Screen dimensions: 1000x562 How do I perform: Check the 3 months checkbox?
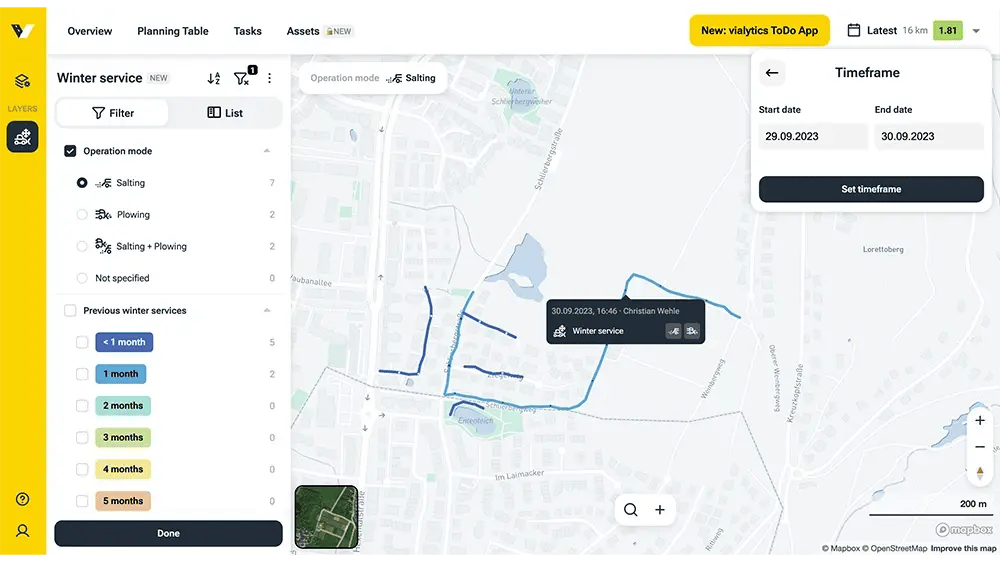tap(82, 438)
